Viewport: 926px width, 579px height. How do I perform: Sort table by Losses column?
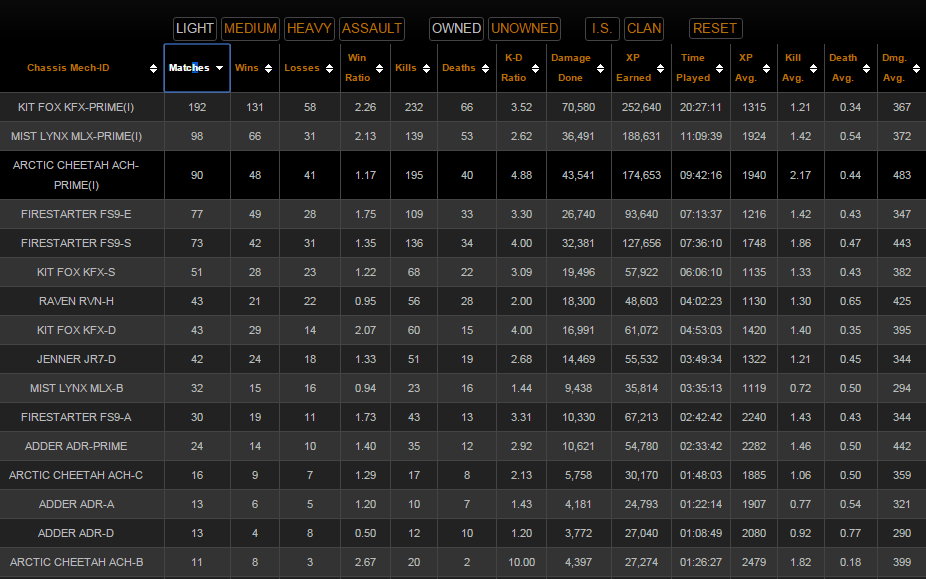coord(330,68)
